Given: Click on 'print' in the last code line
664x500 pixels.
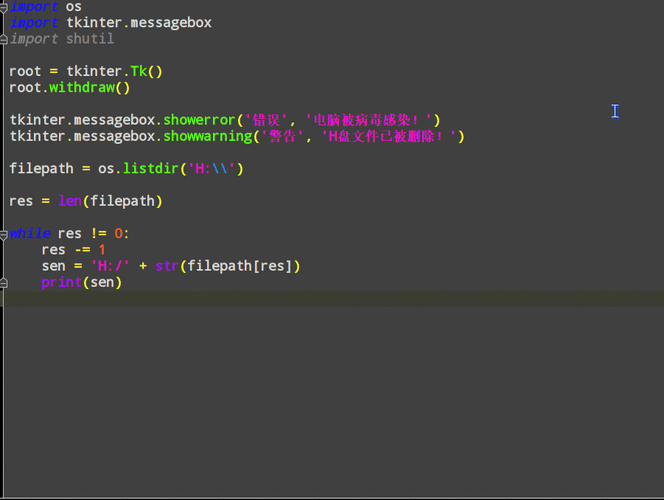Looking at the screenshot, I should [x=61, y=282].
